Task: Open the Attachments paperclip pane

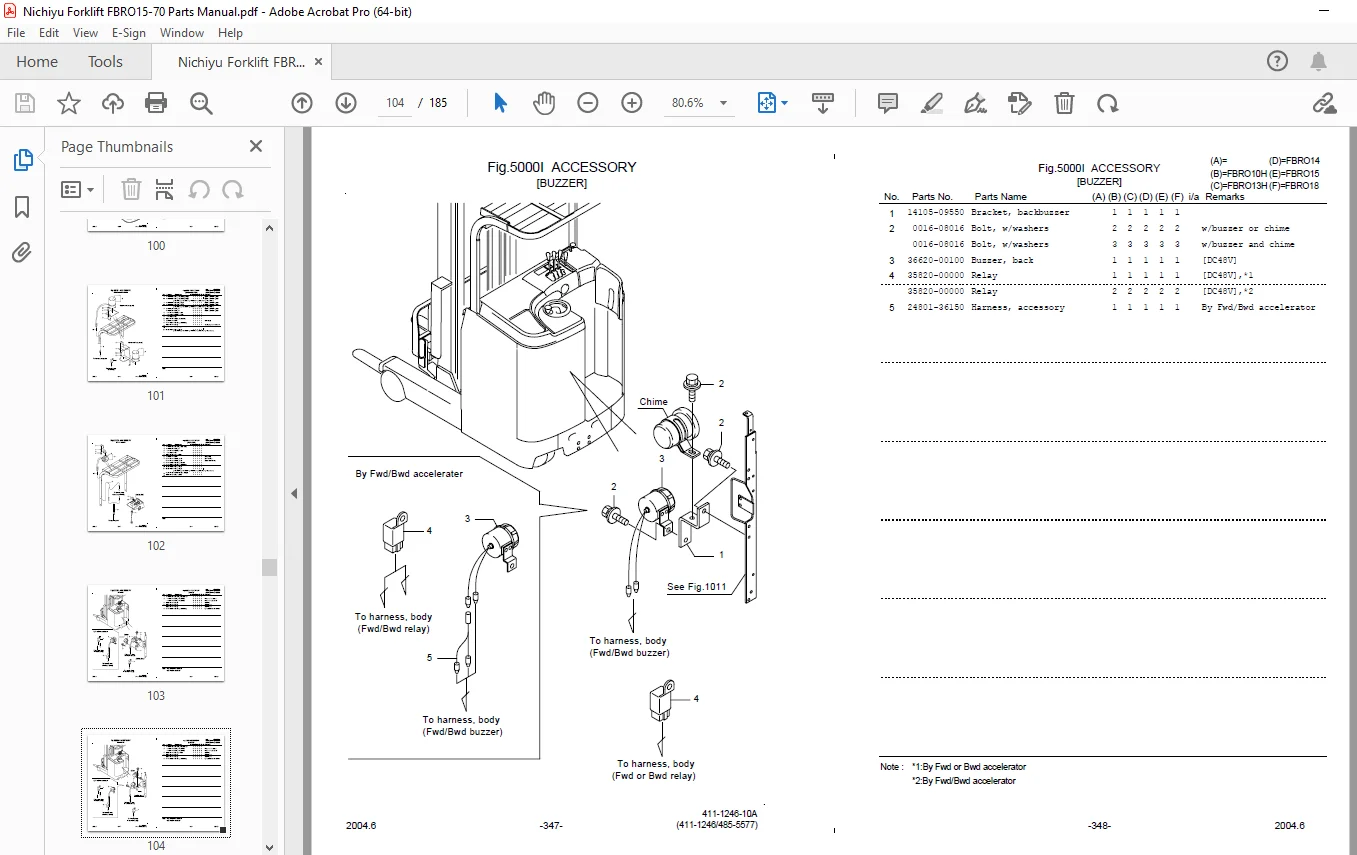Action: click(x=22, y=253)
